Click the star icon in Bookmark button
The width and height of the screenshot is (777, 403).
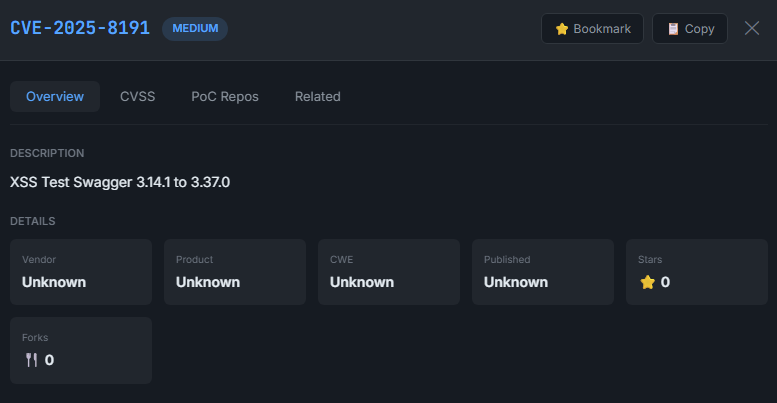pos(562,29)
